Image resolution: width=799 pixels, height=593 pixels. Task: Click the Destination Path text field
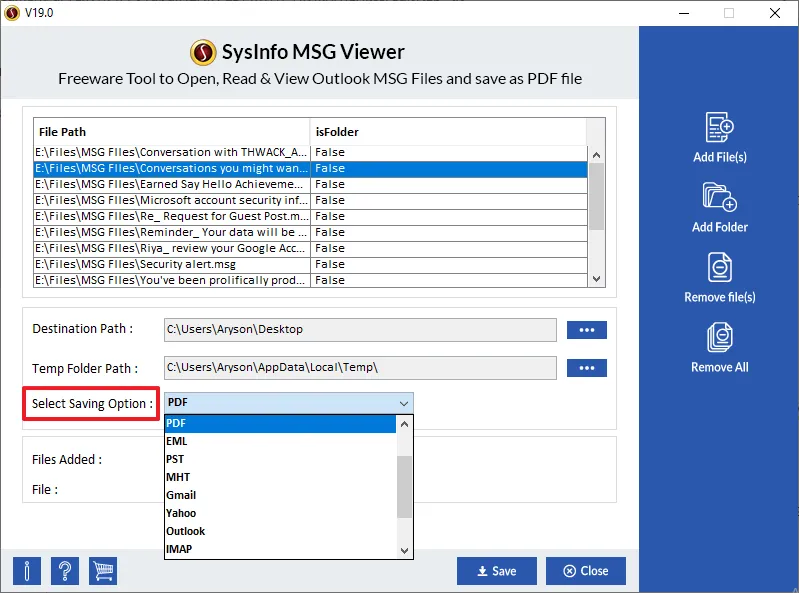coord(360,329)
